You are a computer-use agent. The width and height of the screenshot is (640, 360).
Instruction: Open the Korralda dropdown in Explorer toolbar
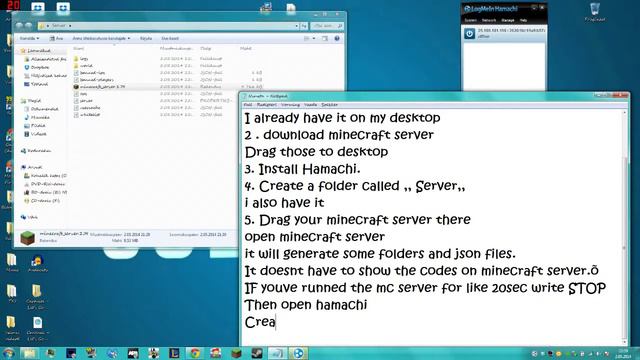click(29, 38)
